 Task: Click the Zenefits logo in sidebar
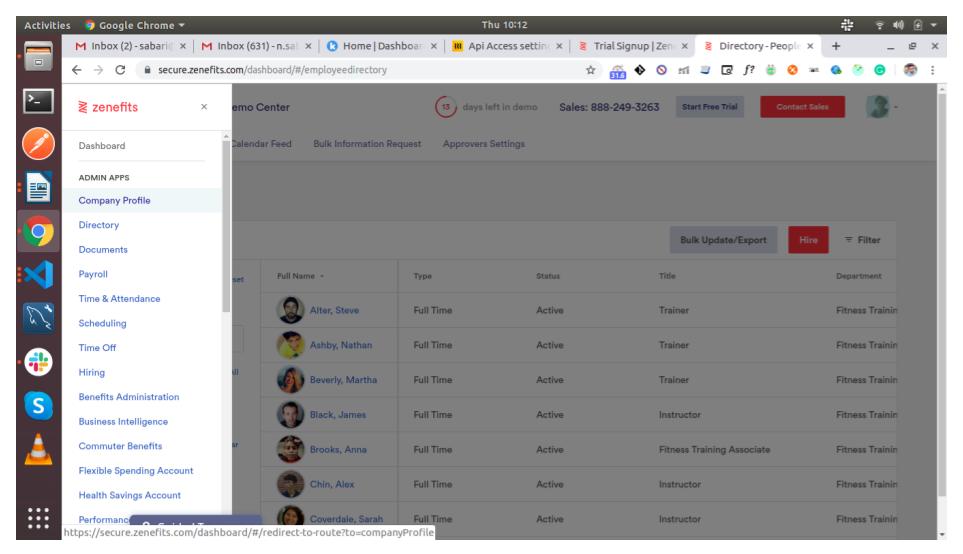pos(108,107)
